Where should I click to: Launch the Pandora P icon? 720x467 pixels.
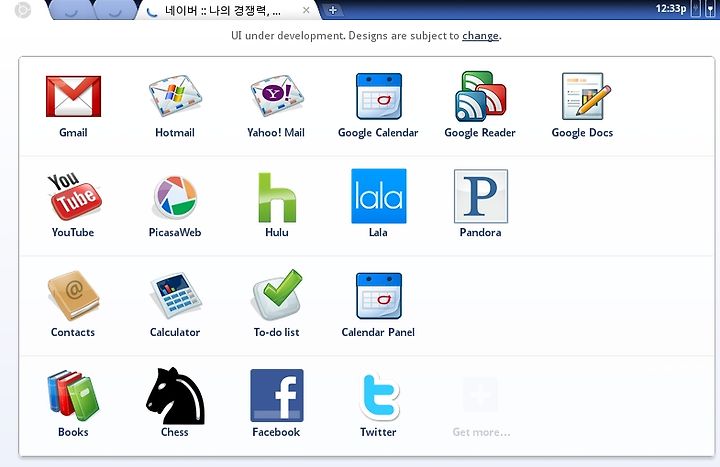click(481, 196)
